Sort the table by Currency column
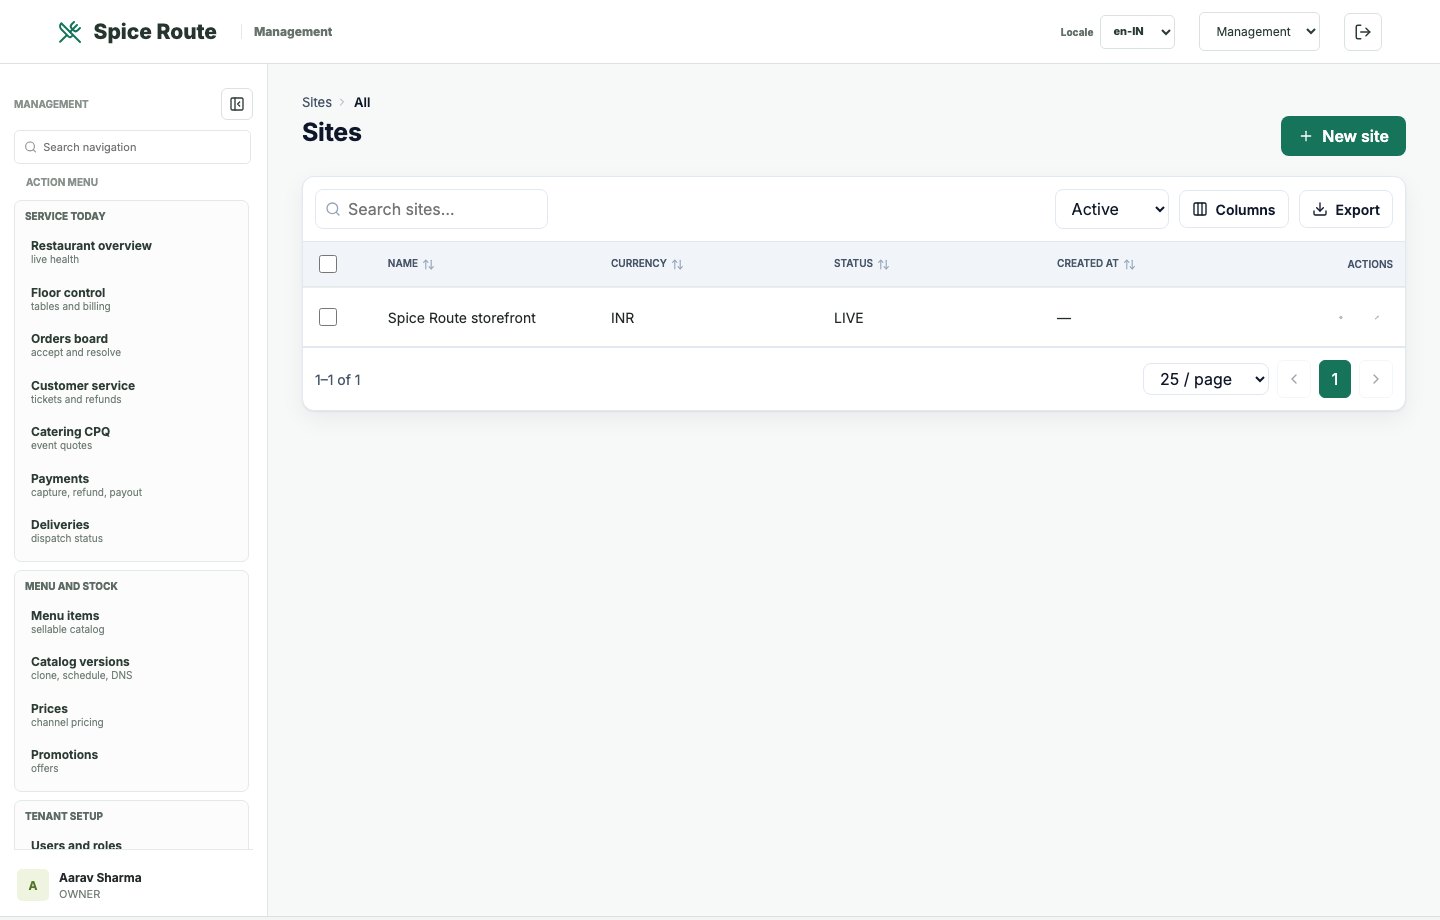1440x920 pixels. [647, 264]
